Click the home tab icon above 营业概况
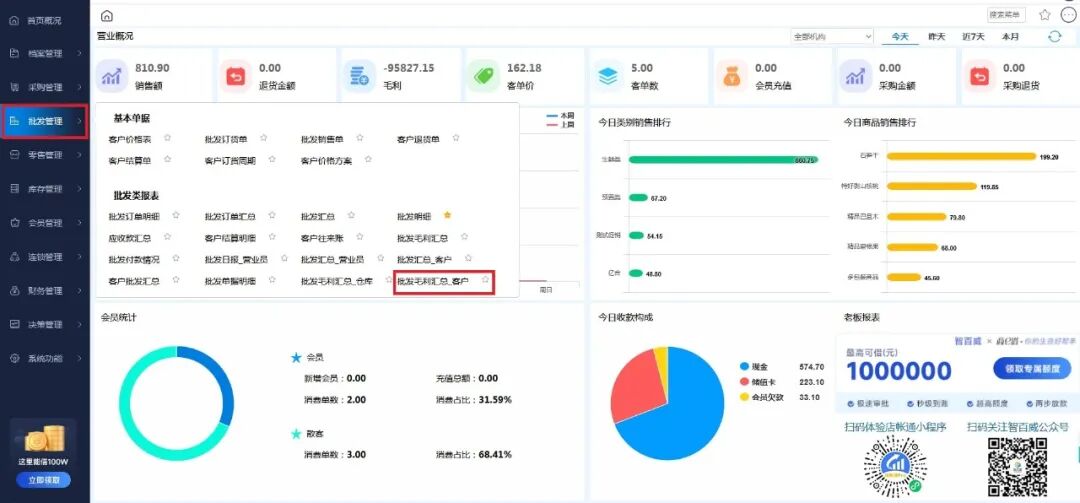The height and width of the screenshot is (503, 1080). [107, 16]
